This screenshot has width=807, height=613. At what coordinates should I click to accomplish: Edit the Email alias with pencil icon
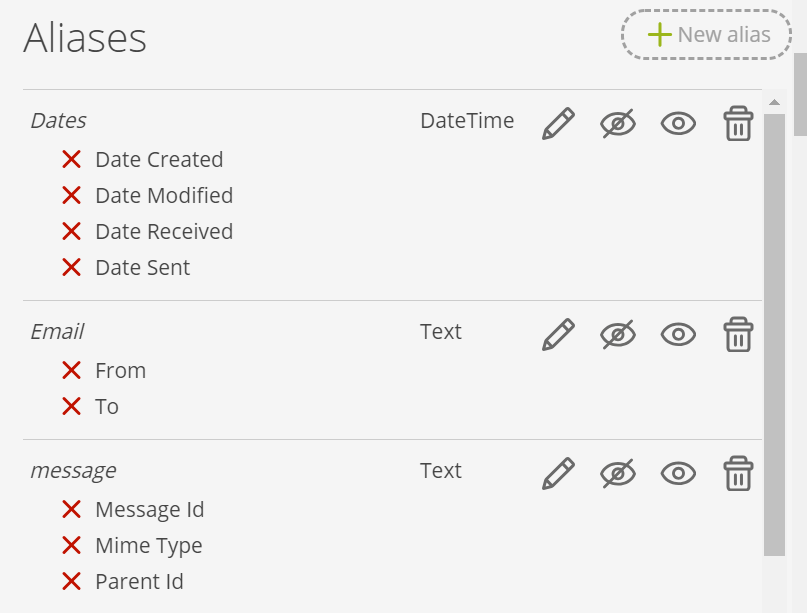[558, 335]
